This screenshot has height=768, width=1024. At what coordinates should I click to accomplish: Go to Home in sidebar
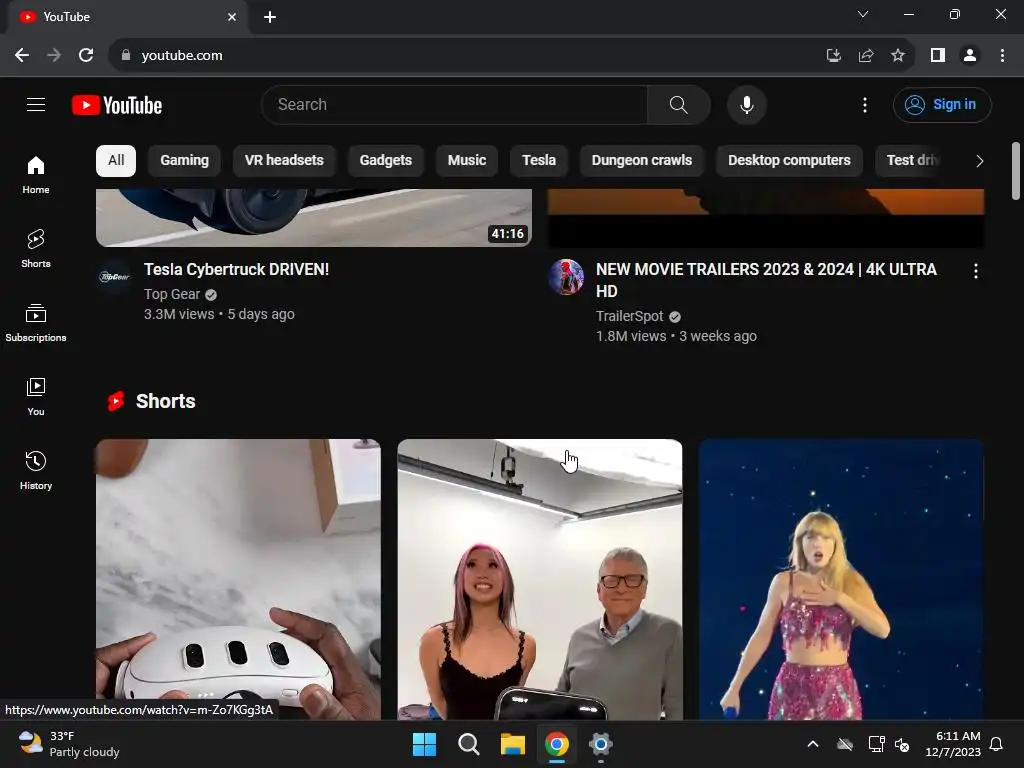(x=36, y=174)
